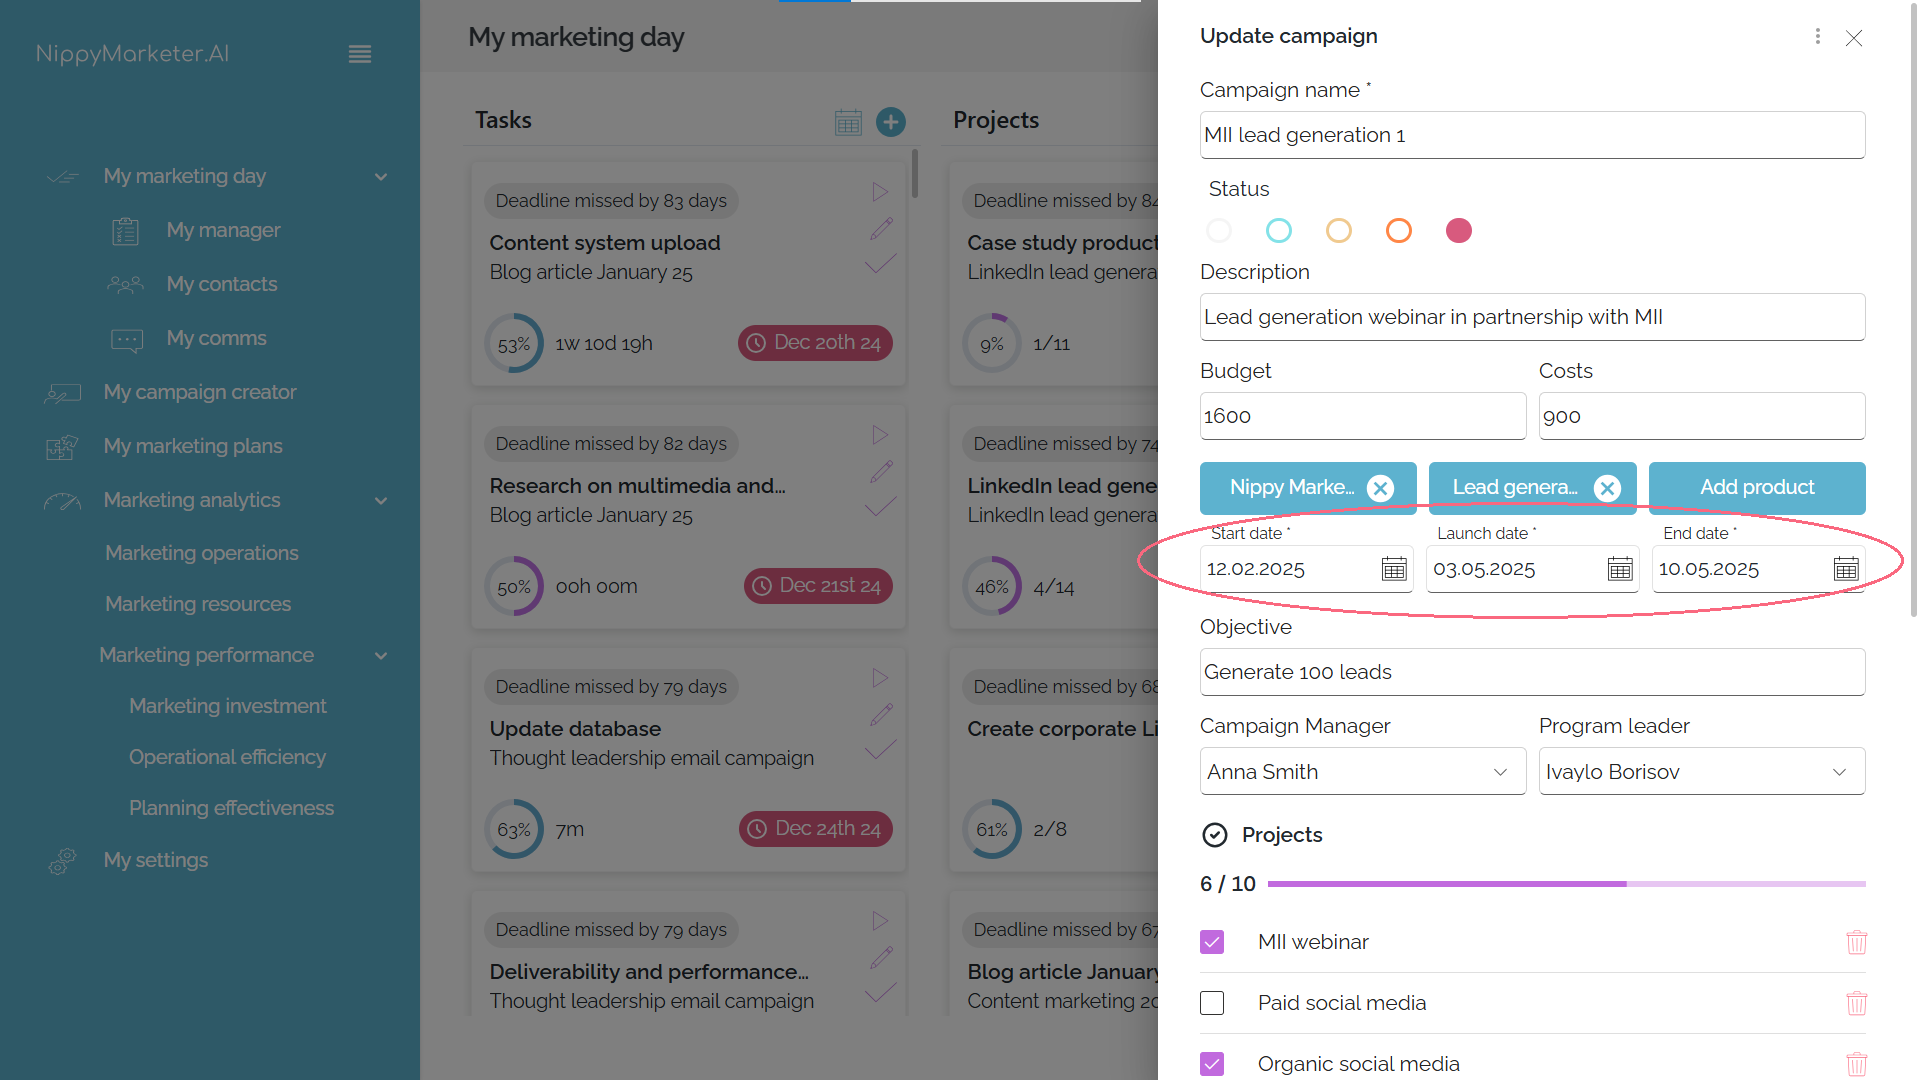Choose the filled pink status color
Screen dimensions: 1920x1080
pos(1459,231)
